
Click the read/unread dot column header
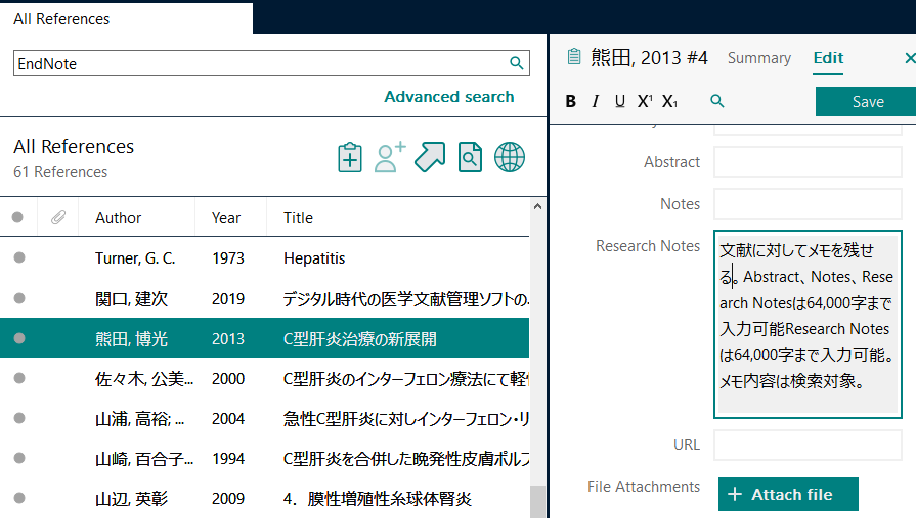click(x=18, y=217)
